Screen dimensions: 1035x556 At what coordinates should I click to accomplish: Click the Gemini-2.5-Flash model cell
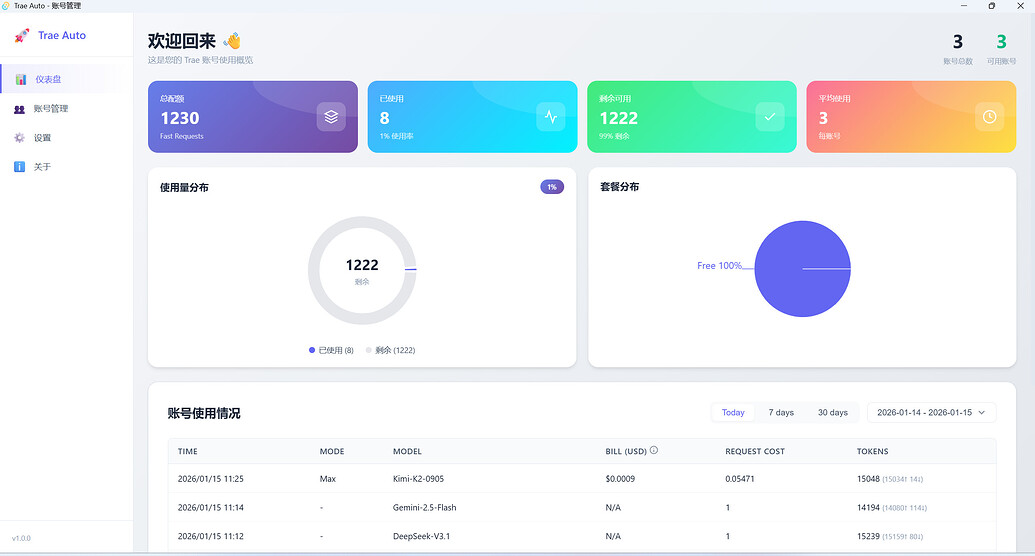pos(424,508)
